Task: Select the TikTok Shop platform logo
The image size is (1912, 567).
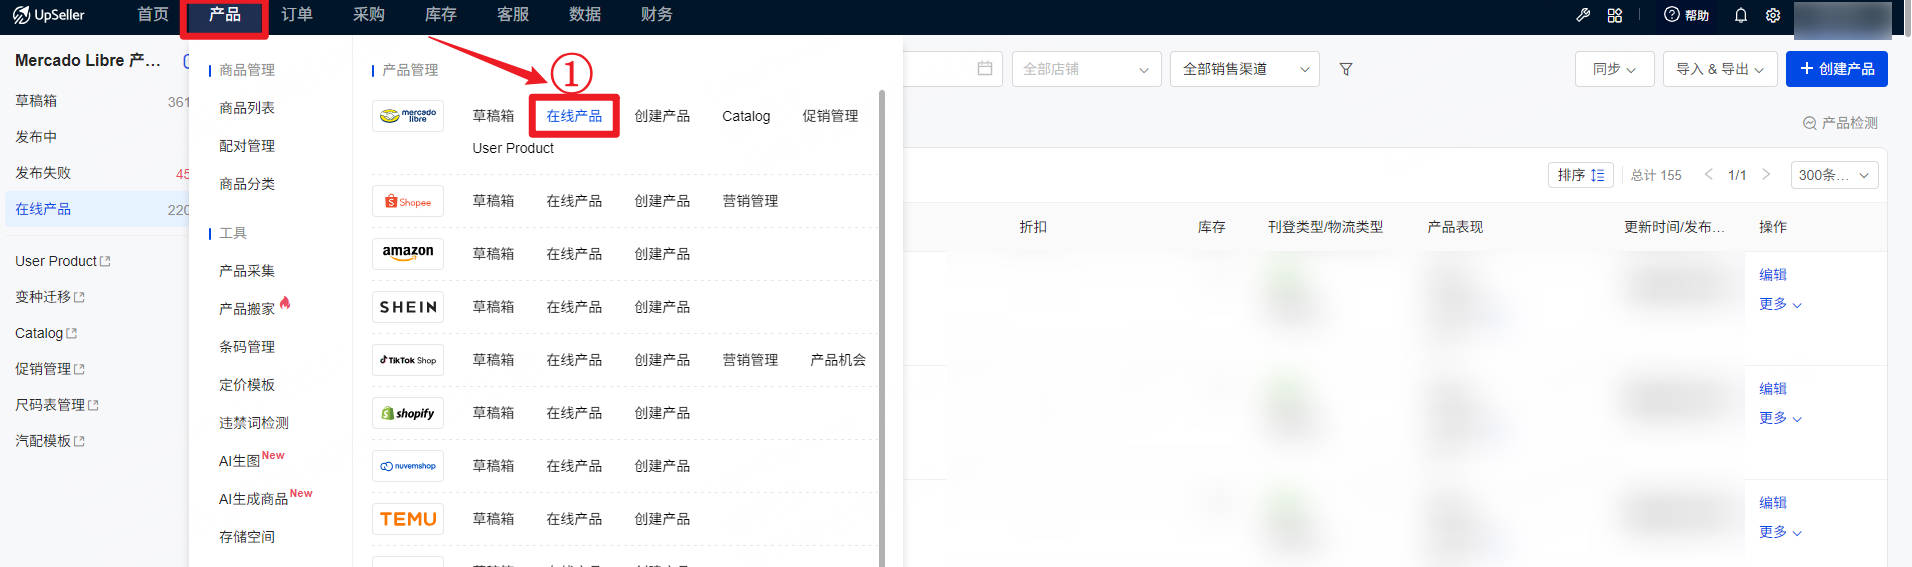Action: coord(408,360)
